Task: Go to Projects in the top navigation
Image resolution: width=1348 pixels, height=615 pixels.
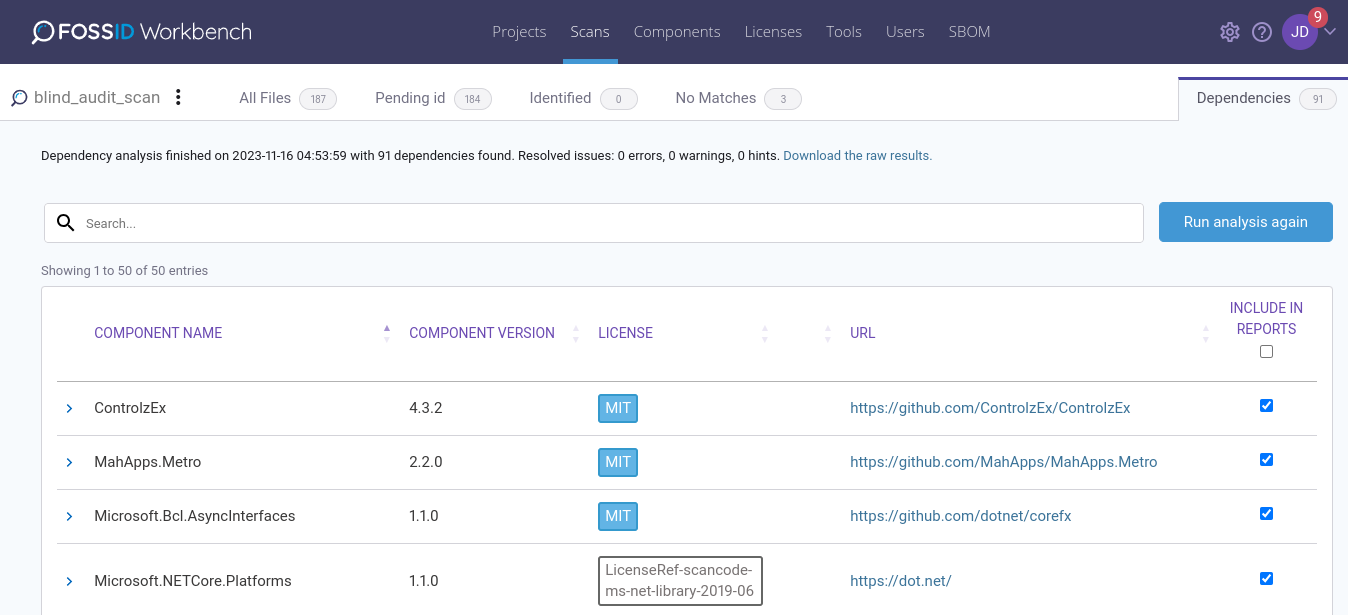Action: pos(519,32)
